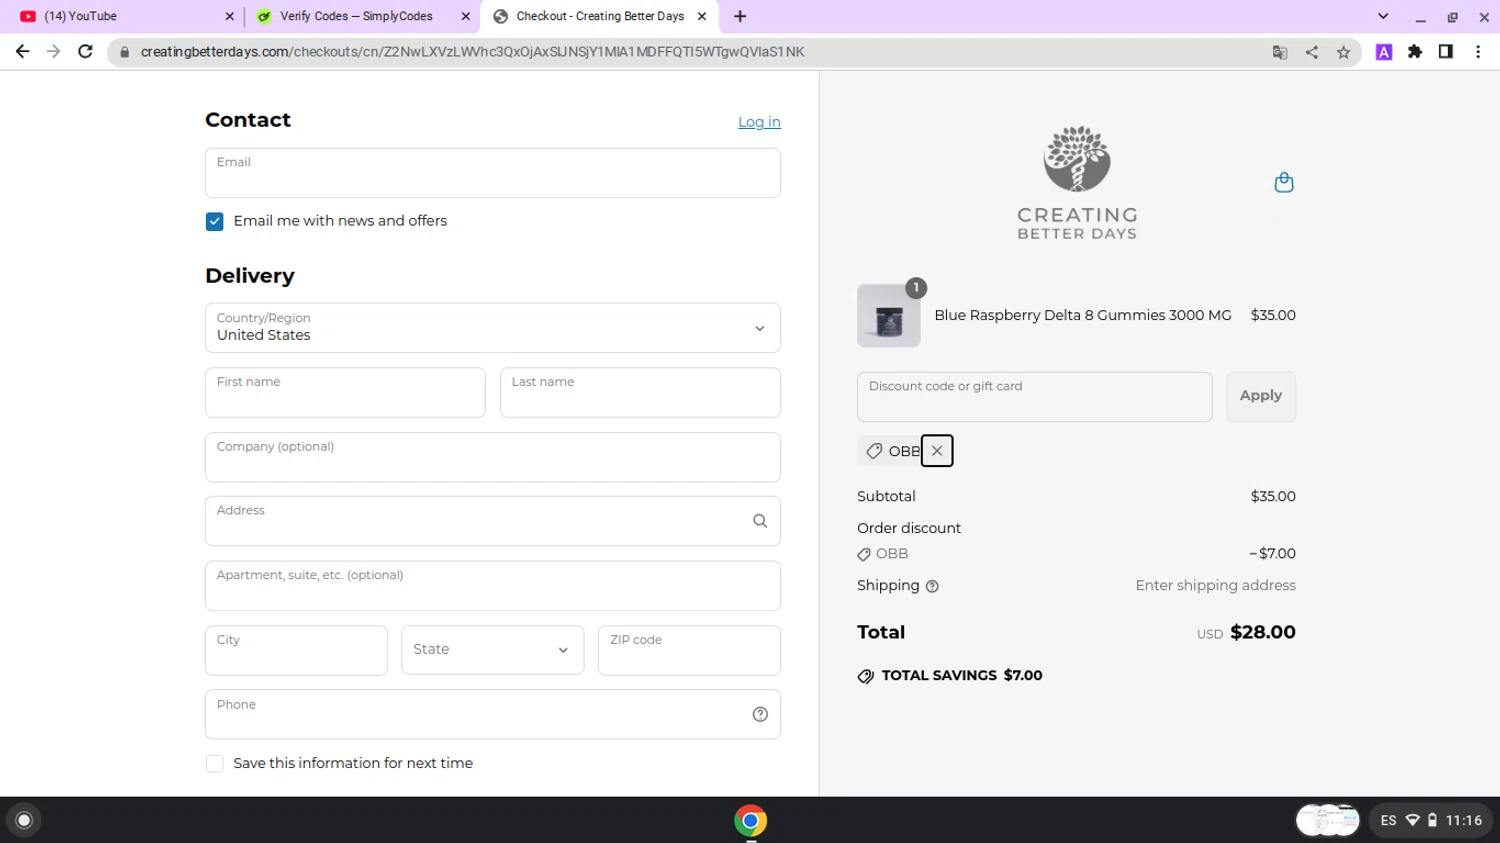The height and width of the screenshot is (843, 1500).
Task: Click the ES keyboard language indicator
Action: click(x=1388, y=820)
